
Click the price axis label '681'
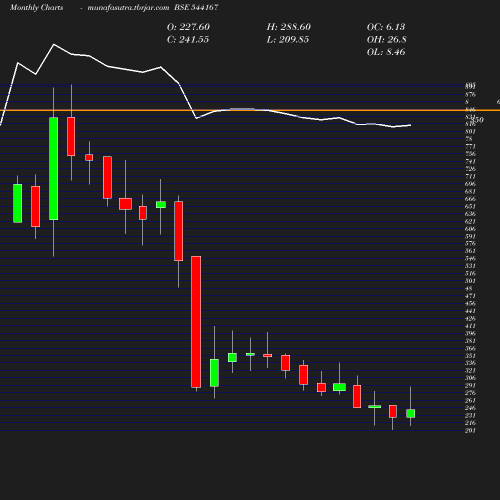click(470, 191)
